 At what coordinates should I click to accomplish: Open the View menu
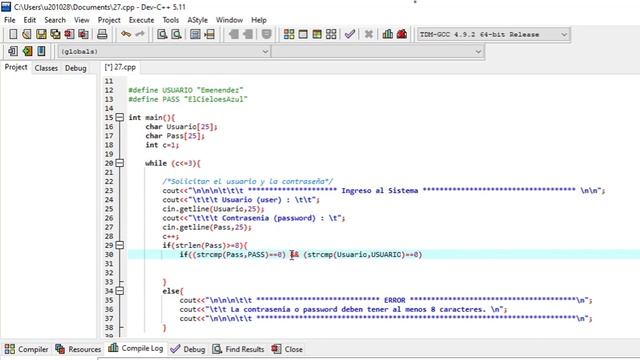pyautogui.click(x=82, y=20)
